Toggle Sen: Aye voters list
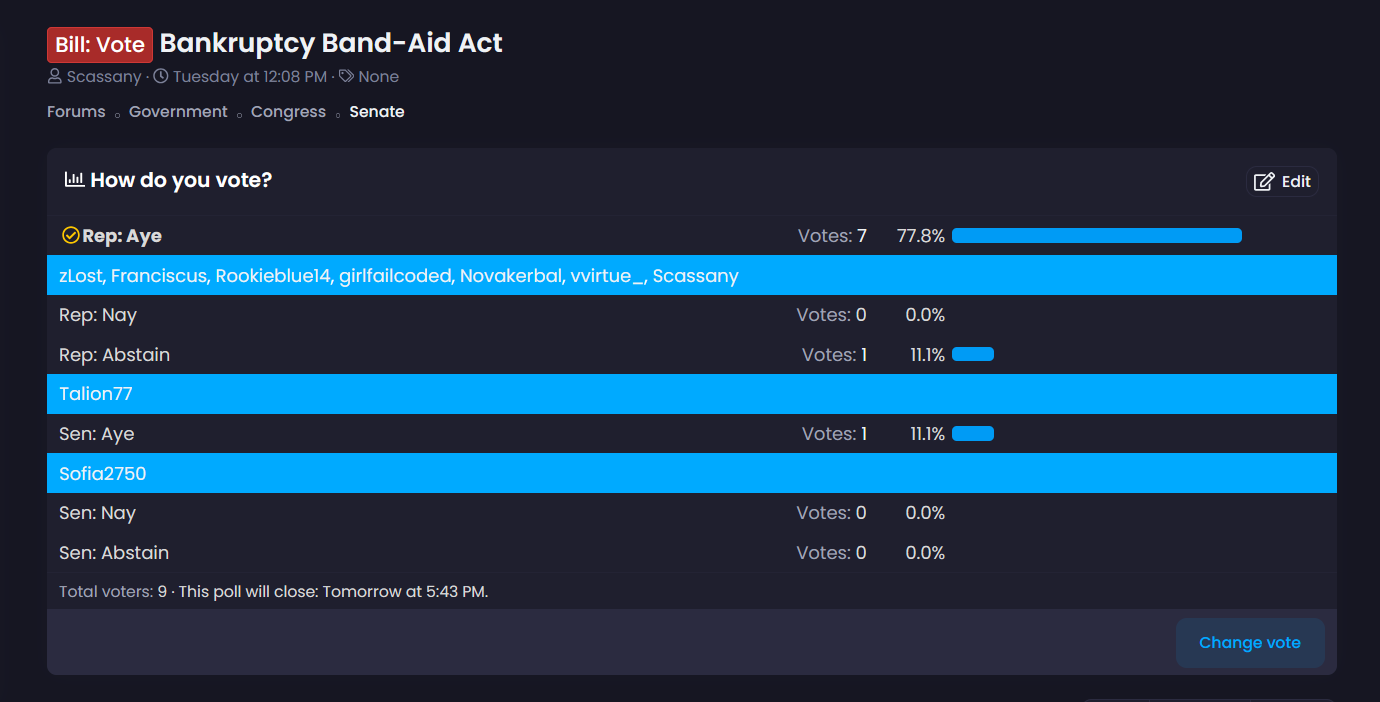 (x=835, y=434)
